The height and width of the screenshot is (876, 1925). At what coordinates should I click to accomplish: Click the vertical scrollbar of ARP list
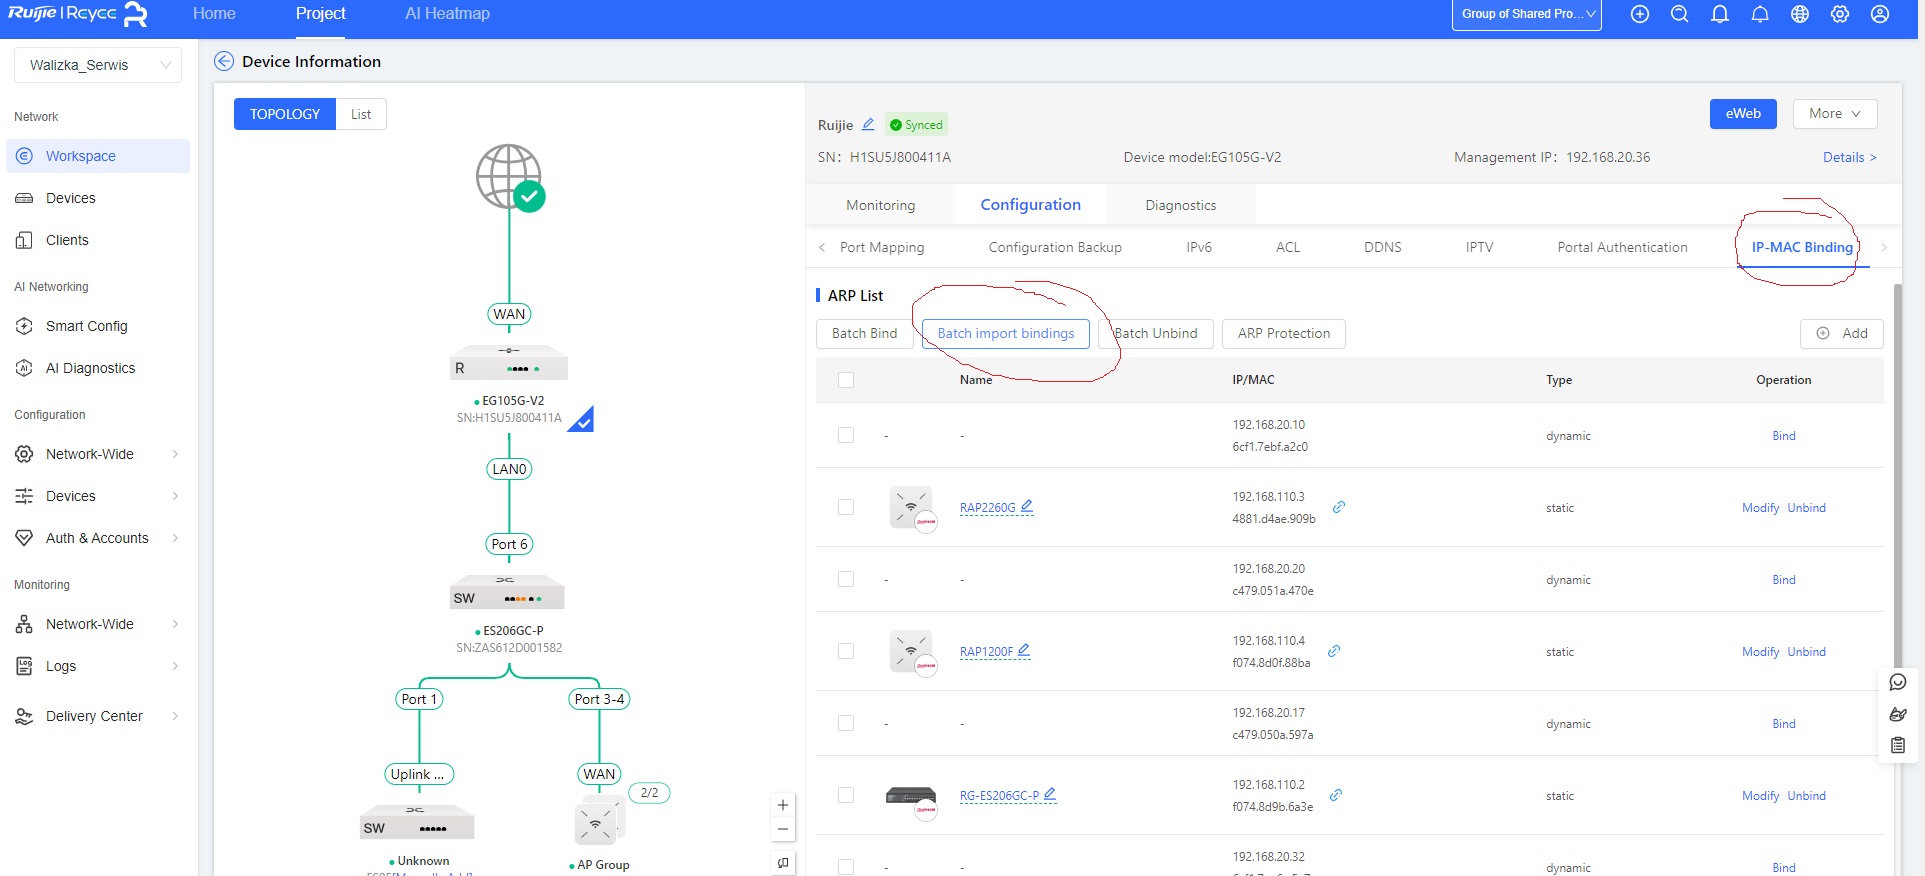pyautogui.click(x=1898, y=475)
